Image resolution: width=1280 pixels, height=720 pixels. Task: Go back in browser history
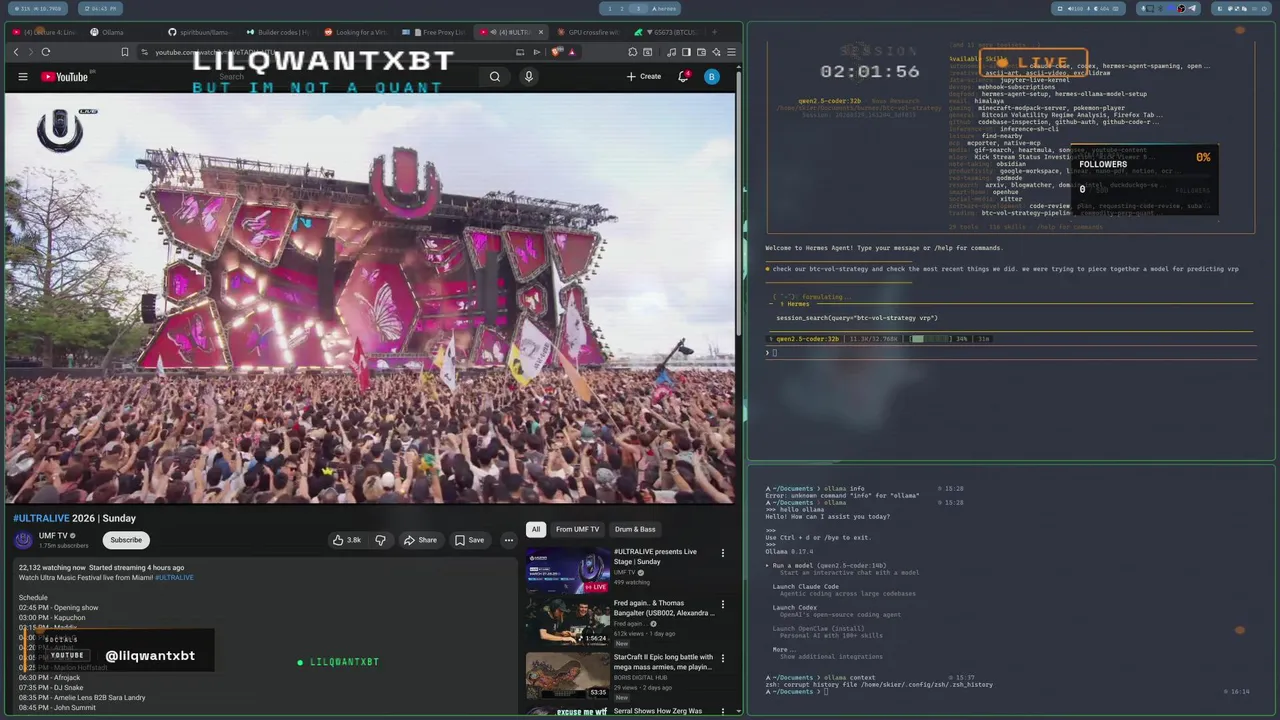tap(16, 52)
